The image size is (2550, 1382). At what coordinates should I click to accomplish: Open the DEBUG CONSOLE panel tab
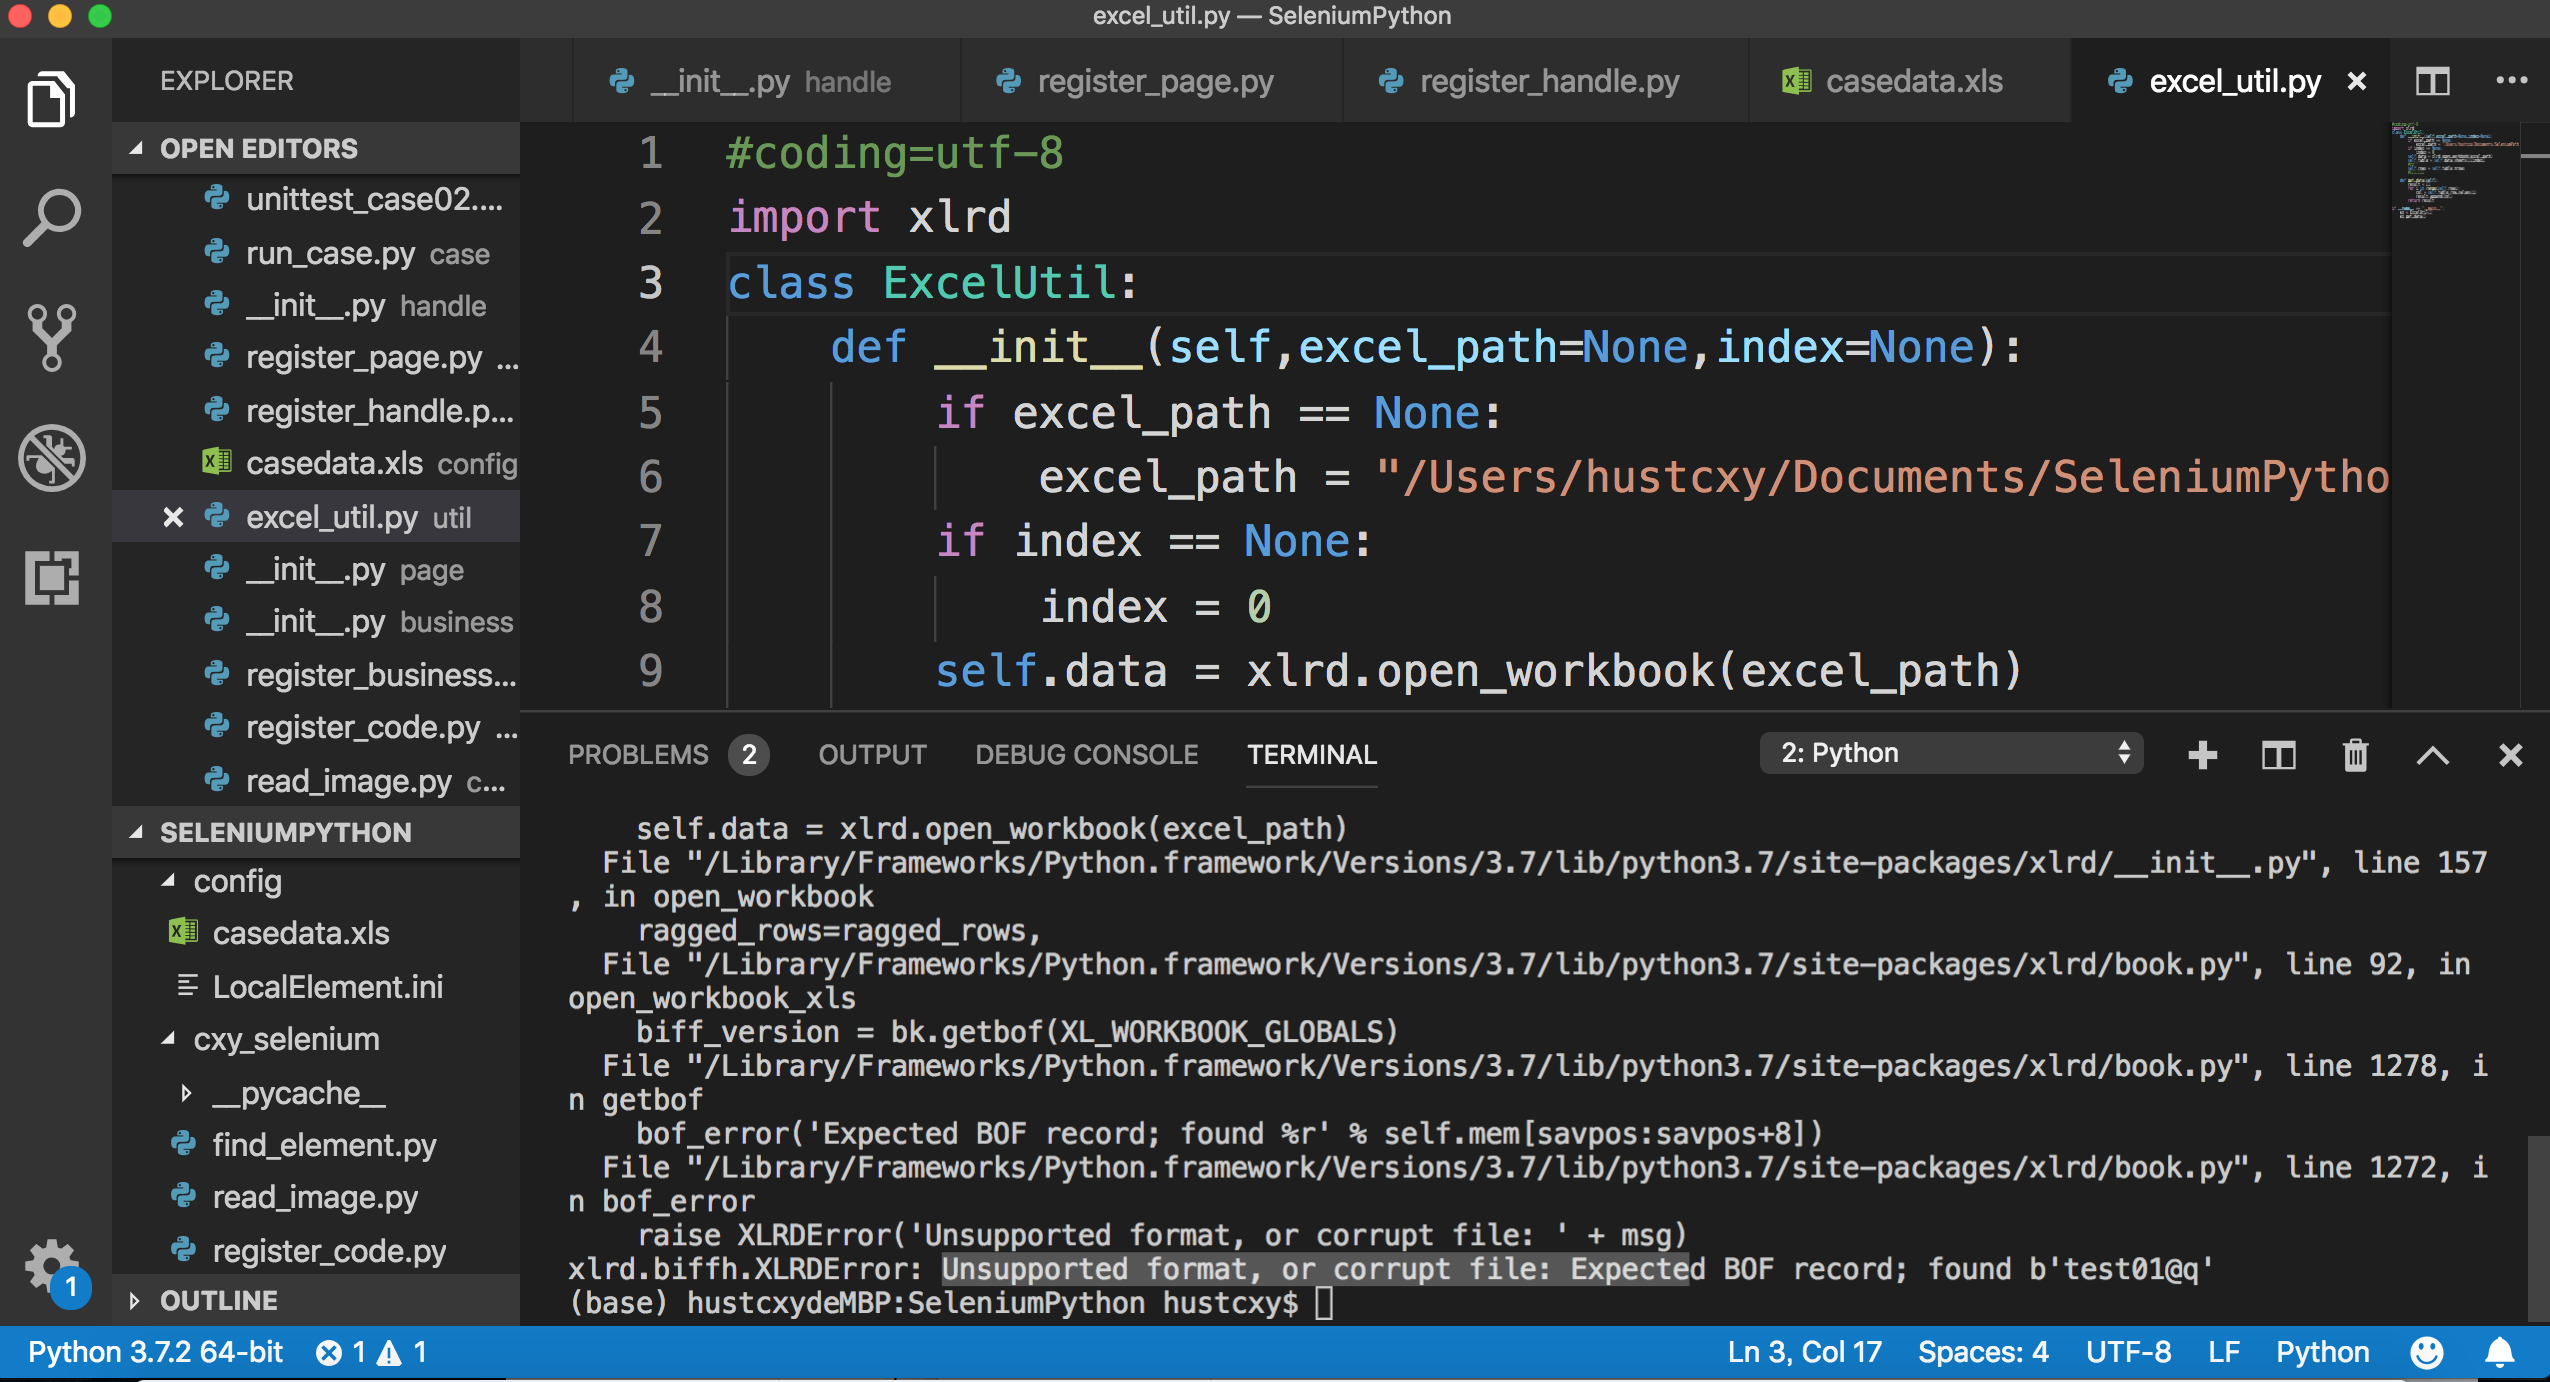pyautogui.click(x=1086, y=755)
